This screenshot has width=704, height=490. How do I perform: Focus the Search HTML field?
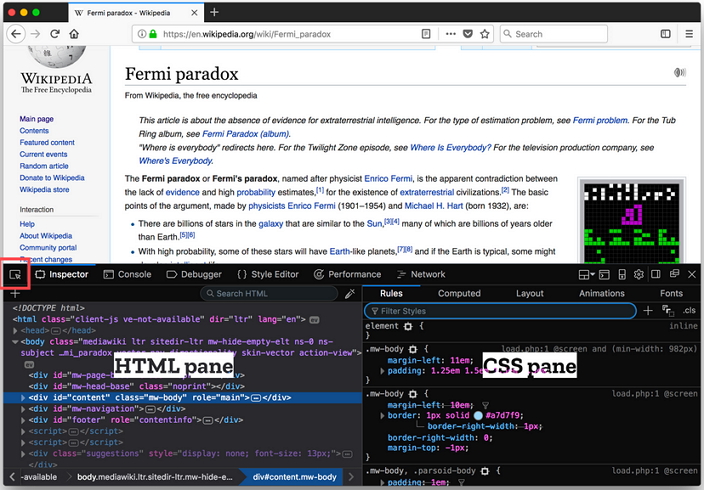(269, 294)
